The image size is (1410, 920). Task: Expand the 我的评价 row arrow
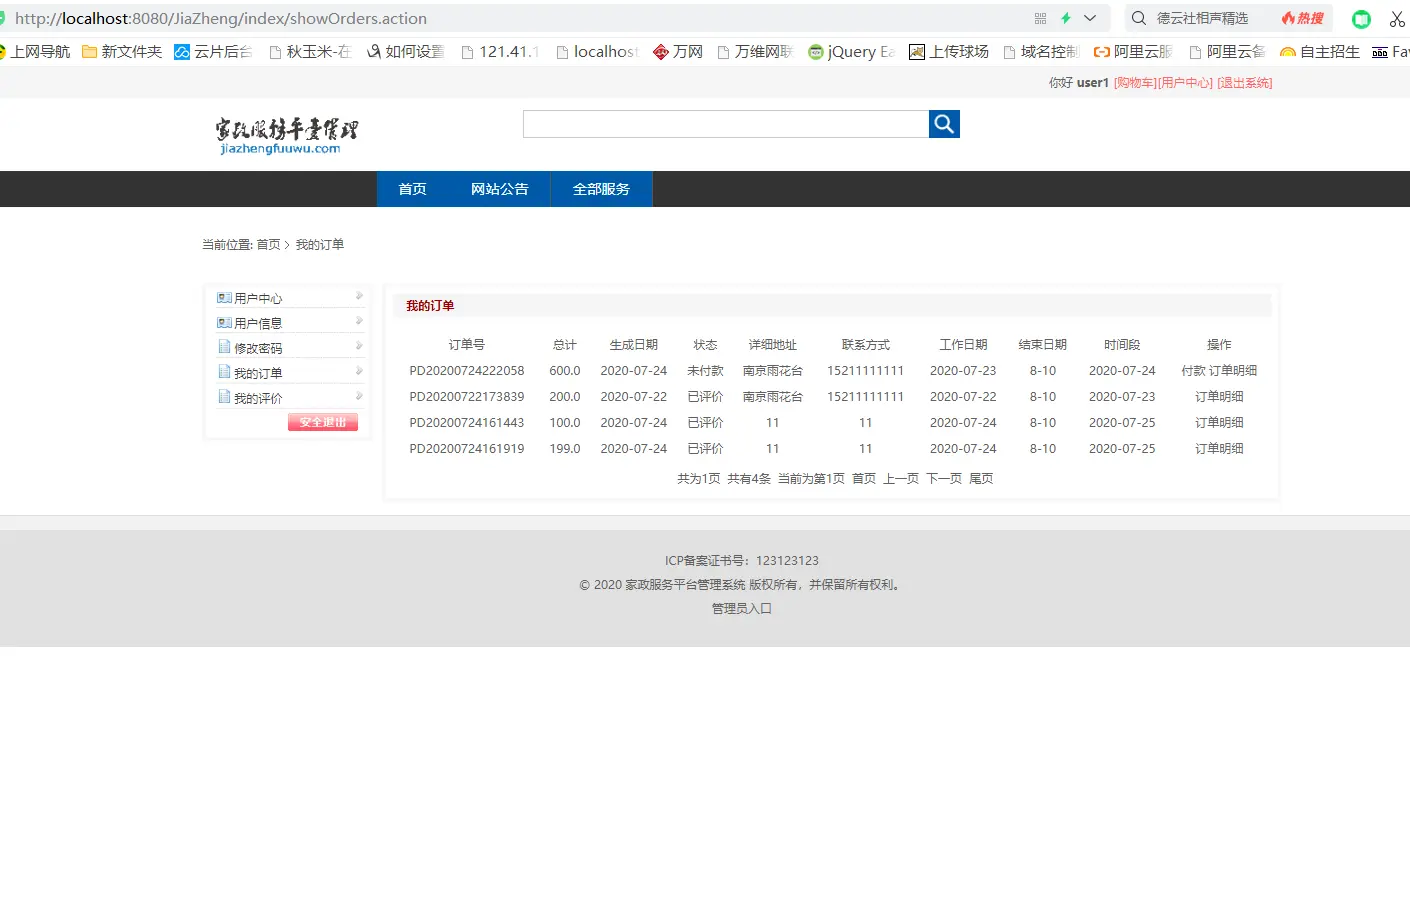coord(359,396)
